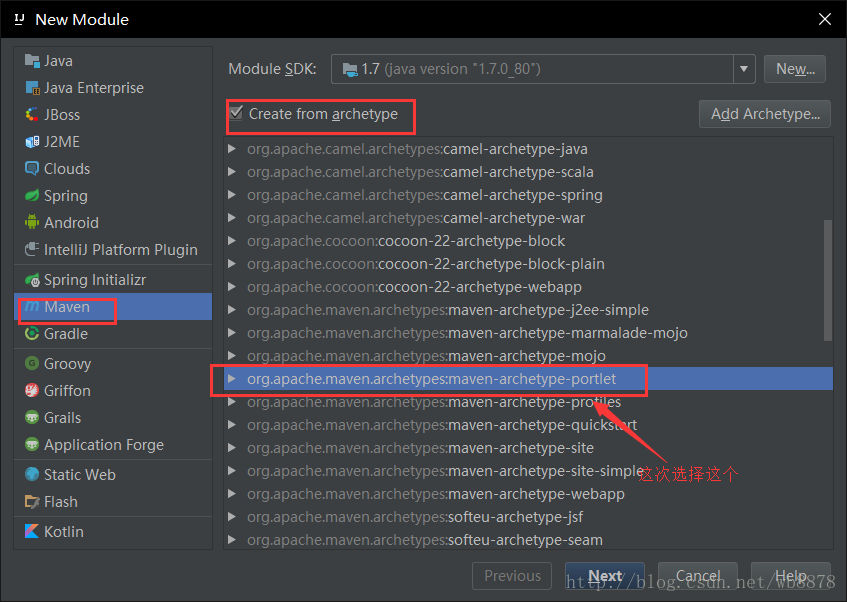The height and width of the screenshot is (602, 847).
Task: Expand the softeu-archetype-jsf node
Action: pos(232,517)
